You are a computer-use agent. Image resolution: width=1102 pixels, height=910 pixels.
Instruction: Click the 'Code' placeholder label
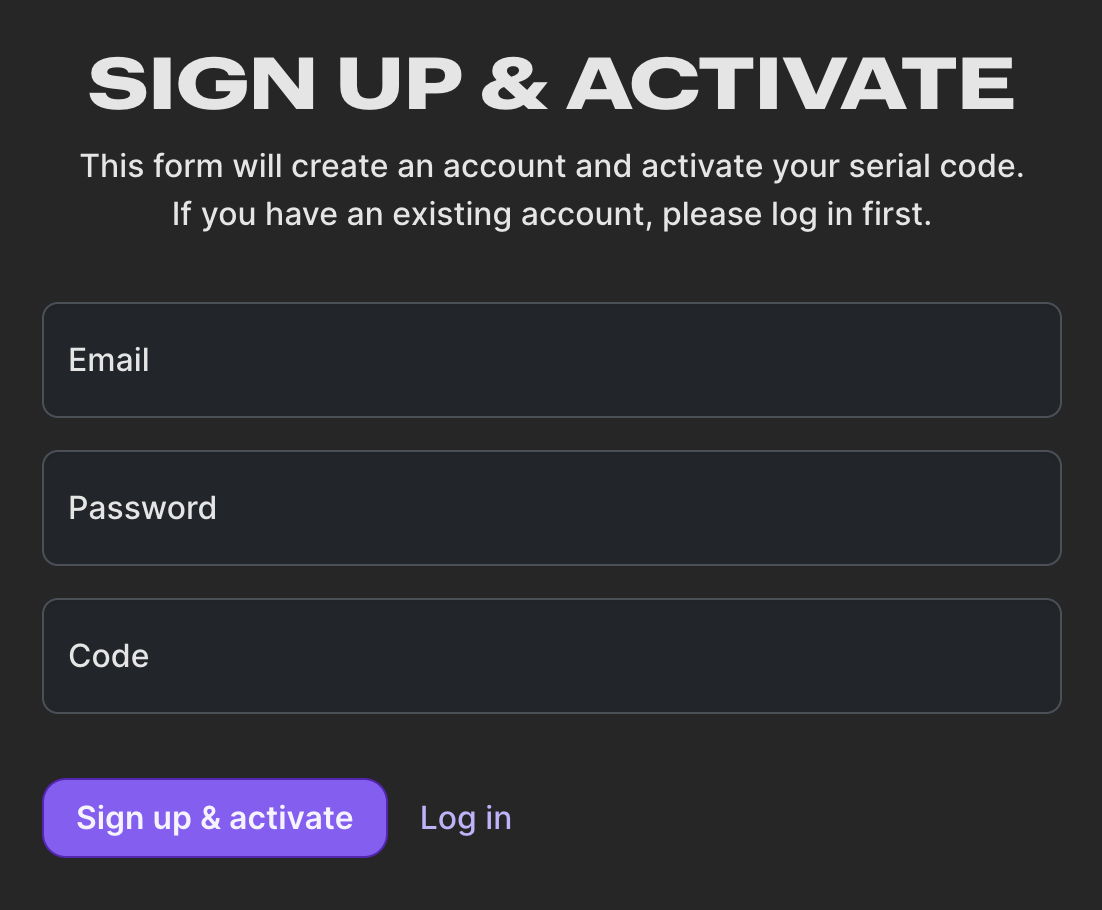click(109, 656)
